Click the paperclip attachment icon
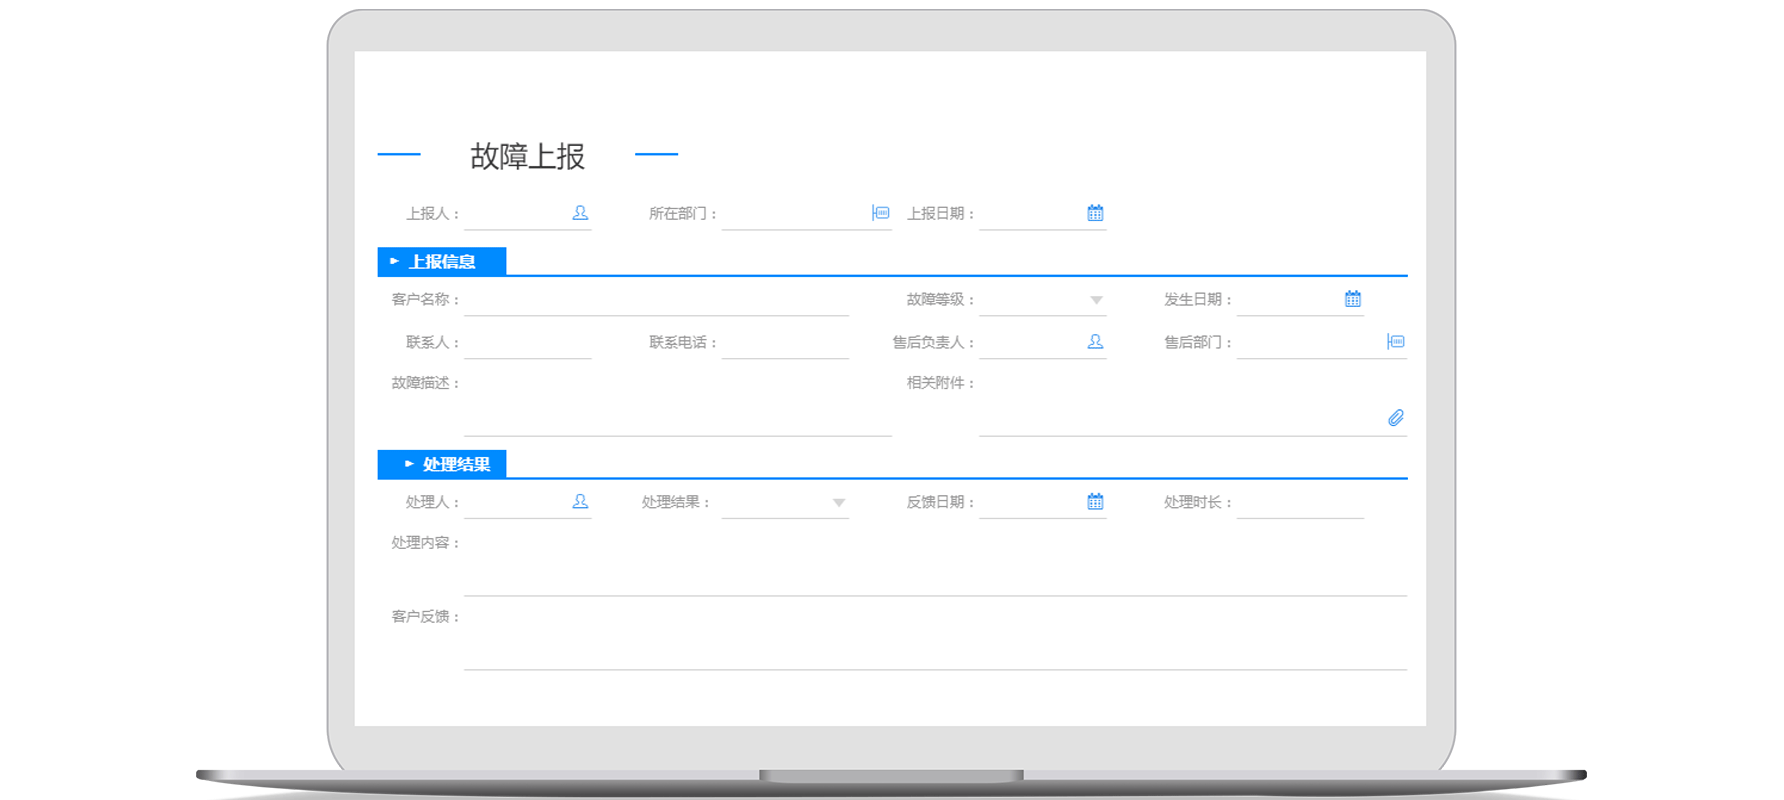 1396,418
